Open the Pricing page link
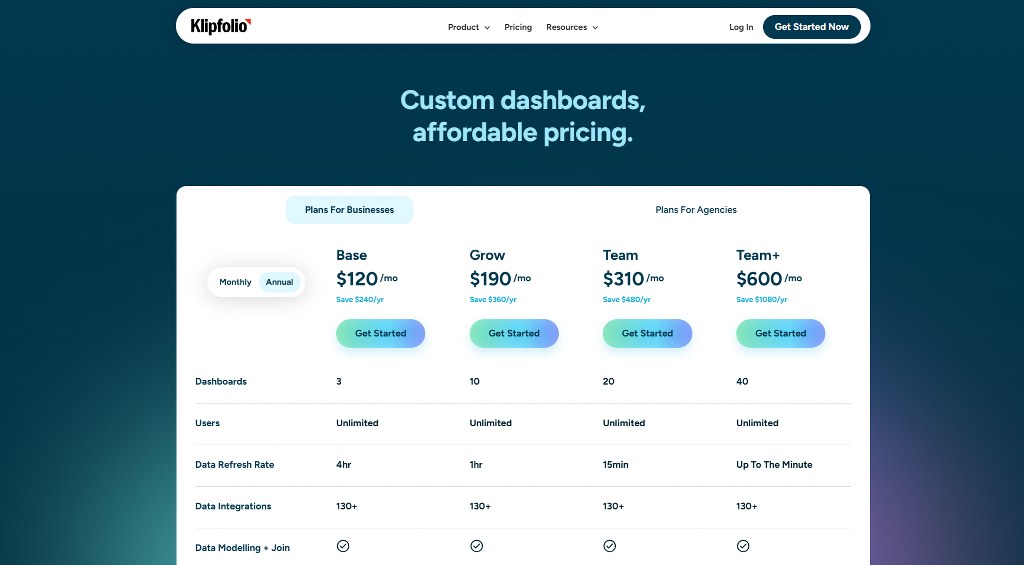 [518, 27]
